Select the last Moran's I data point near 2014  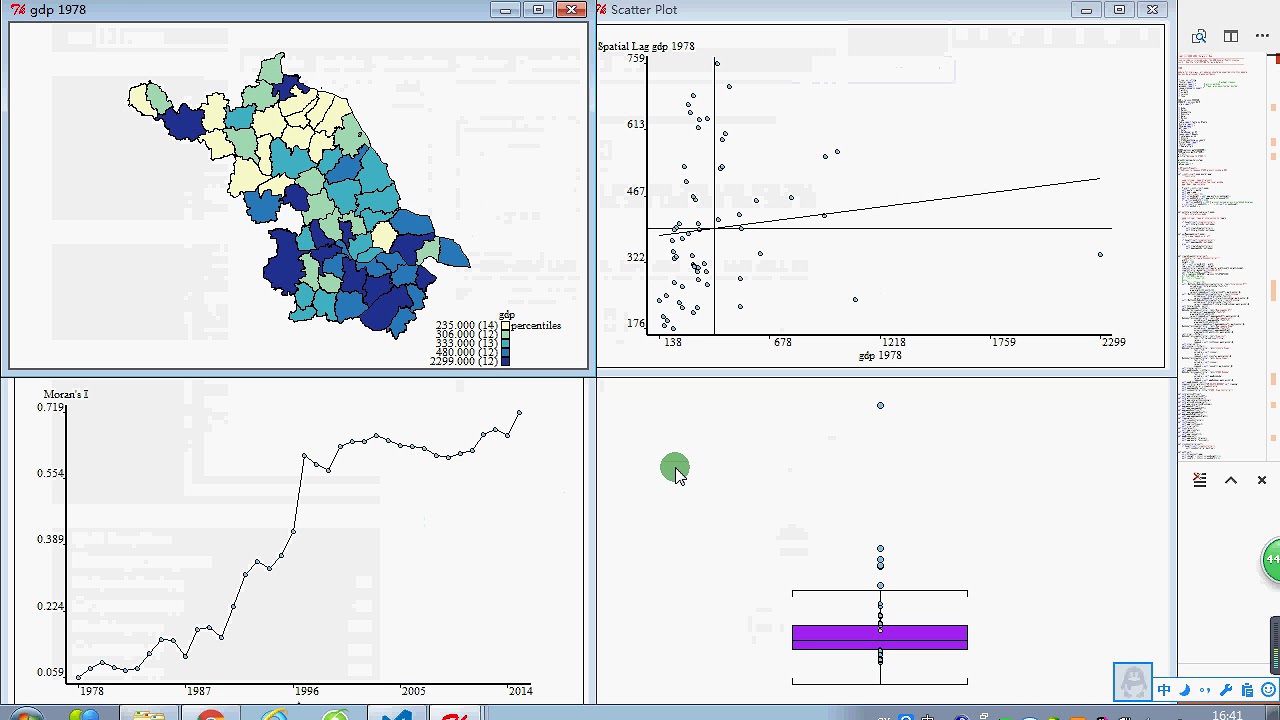[x=519, y=413]
